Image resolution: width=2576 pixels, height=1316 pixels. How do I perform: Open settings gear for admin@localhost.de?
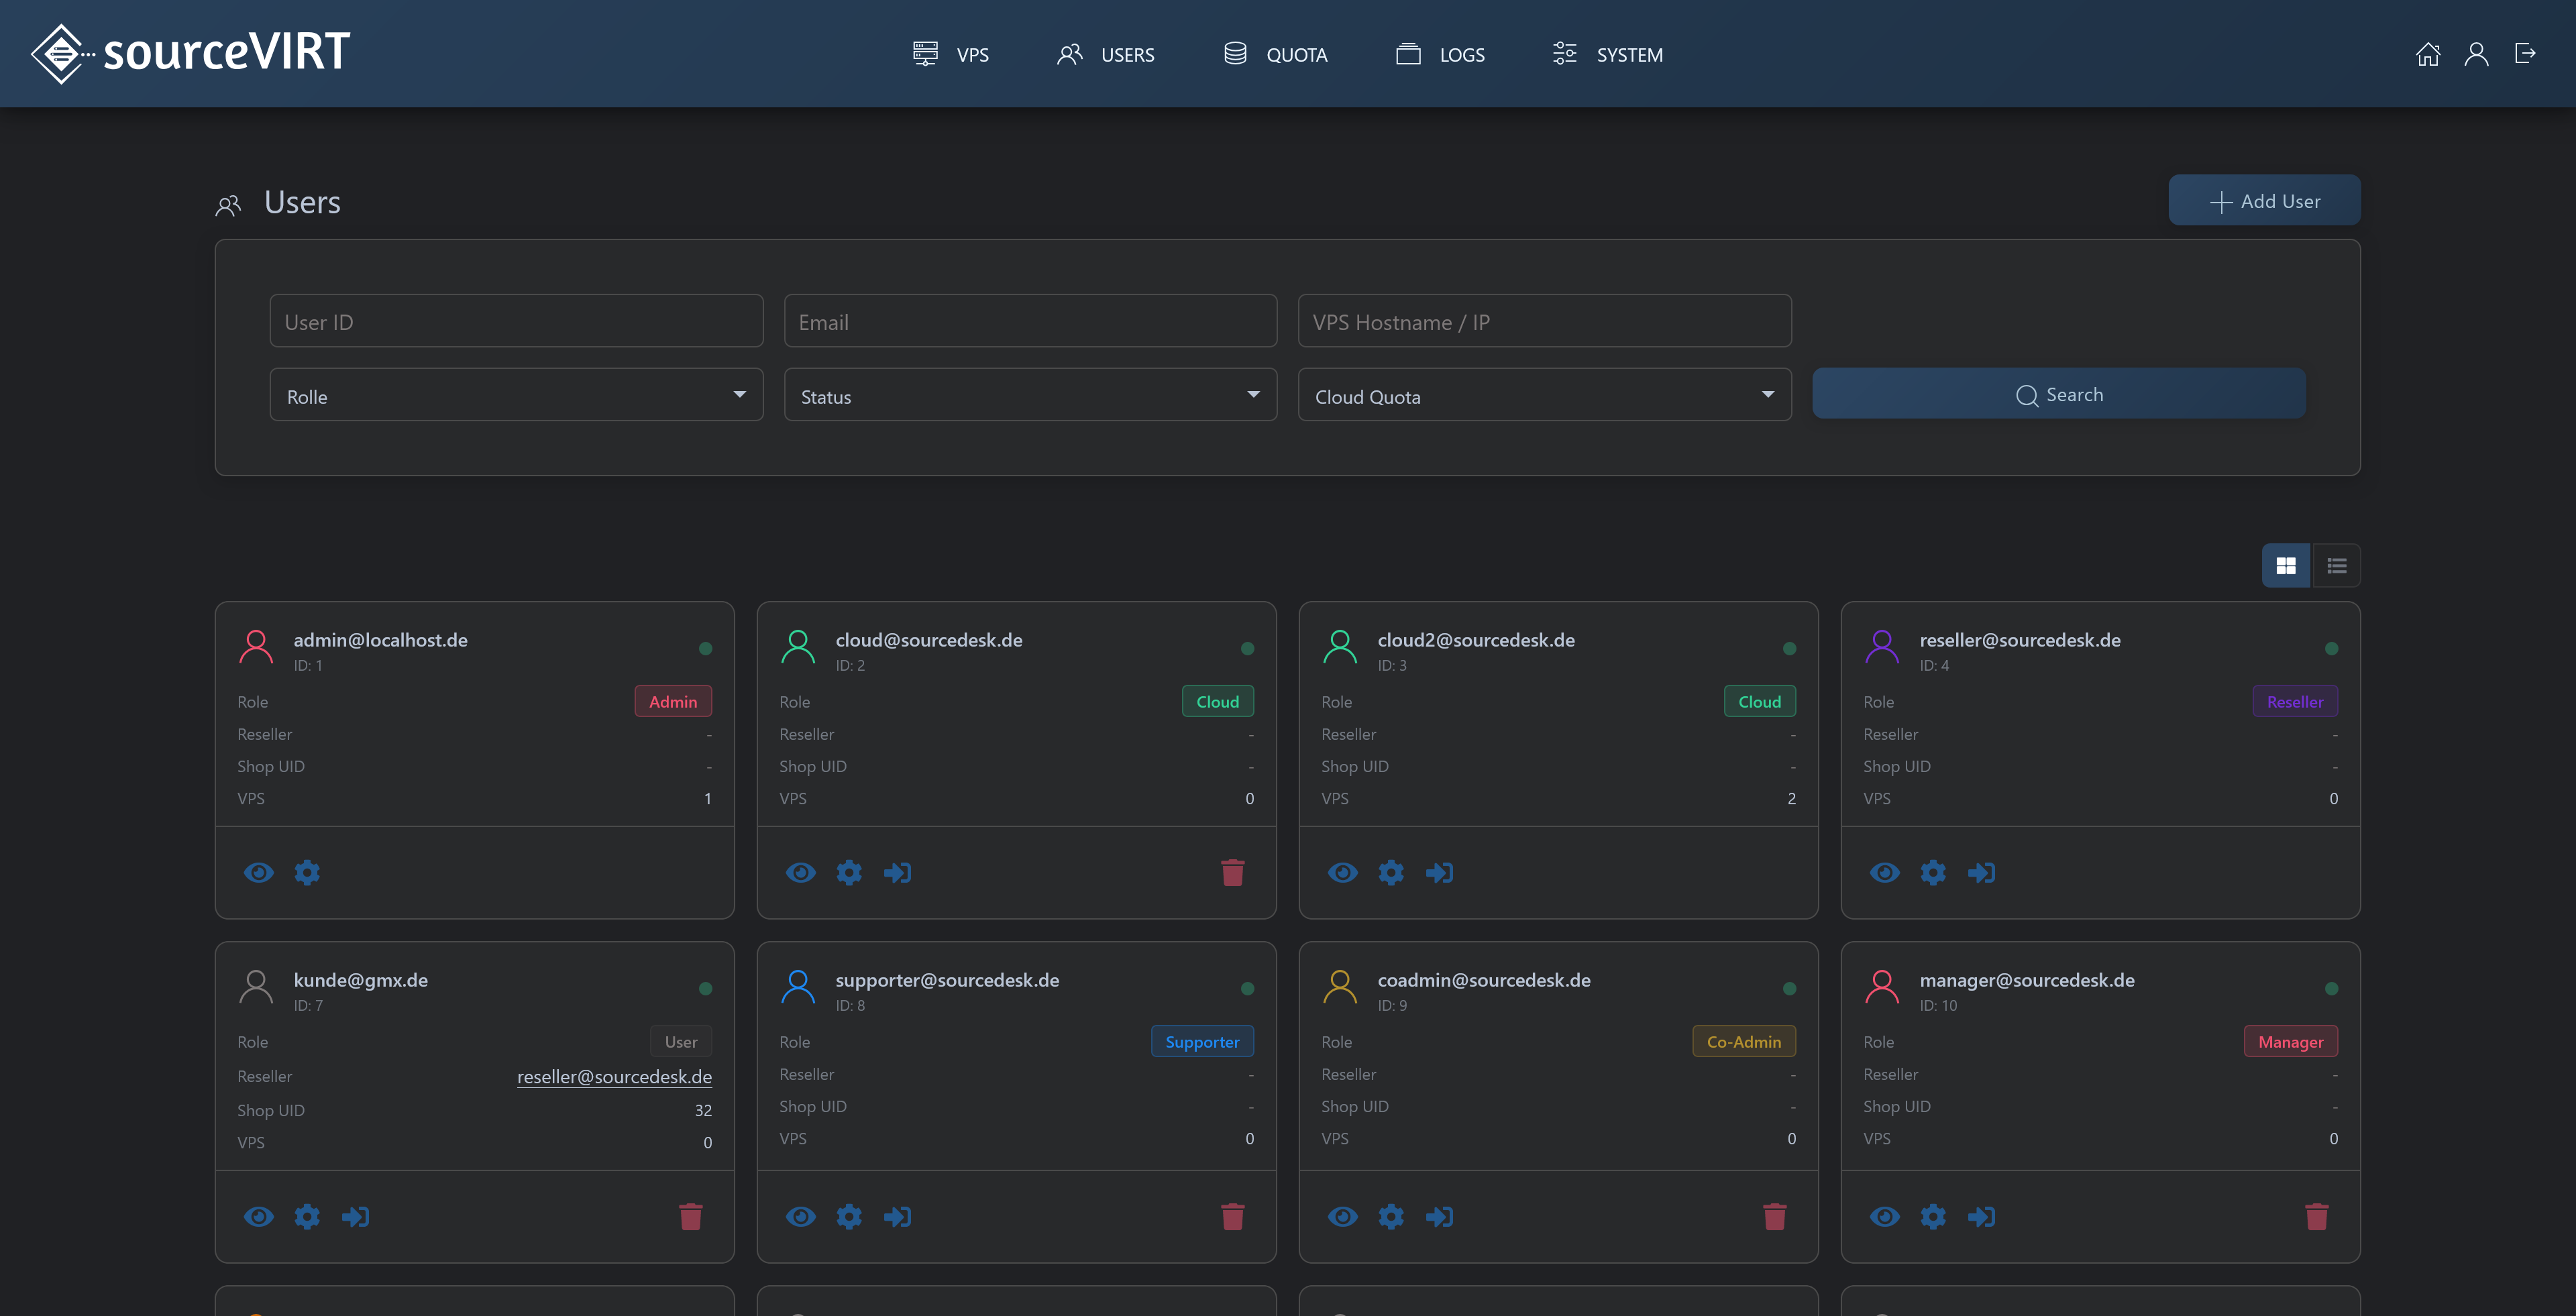click(x=307, y=872)
